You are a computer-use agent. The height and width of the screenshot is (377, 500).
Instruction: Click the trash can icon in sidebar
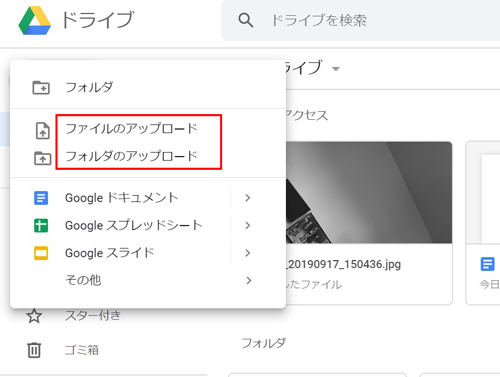pos(34,350)
